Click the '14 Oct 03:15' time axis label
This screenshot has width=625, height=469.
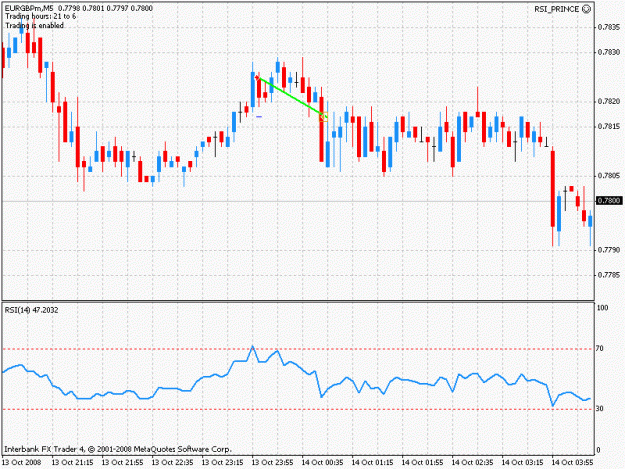[x=523, y=463]
